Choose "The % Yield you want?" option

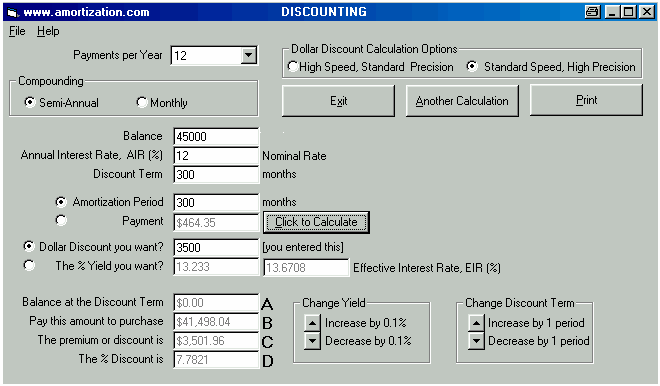pyautogui.click(x=29, y=265)
